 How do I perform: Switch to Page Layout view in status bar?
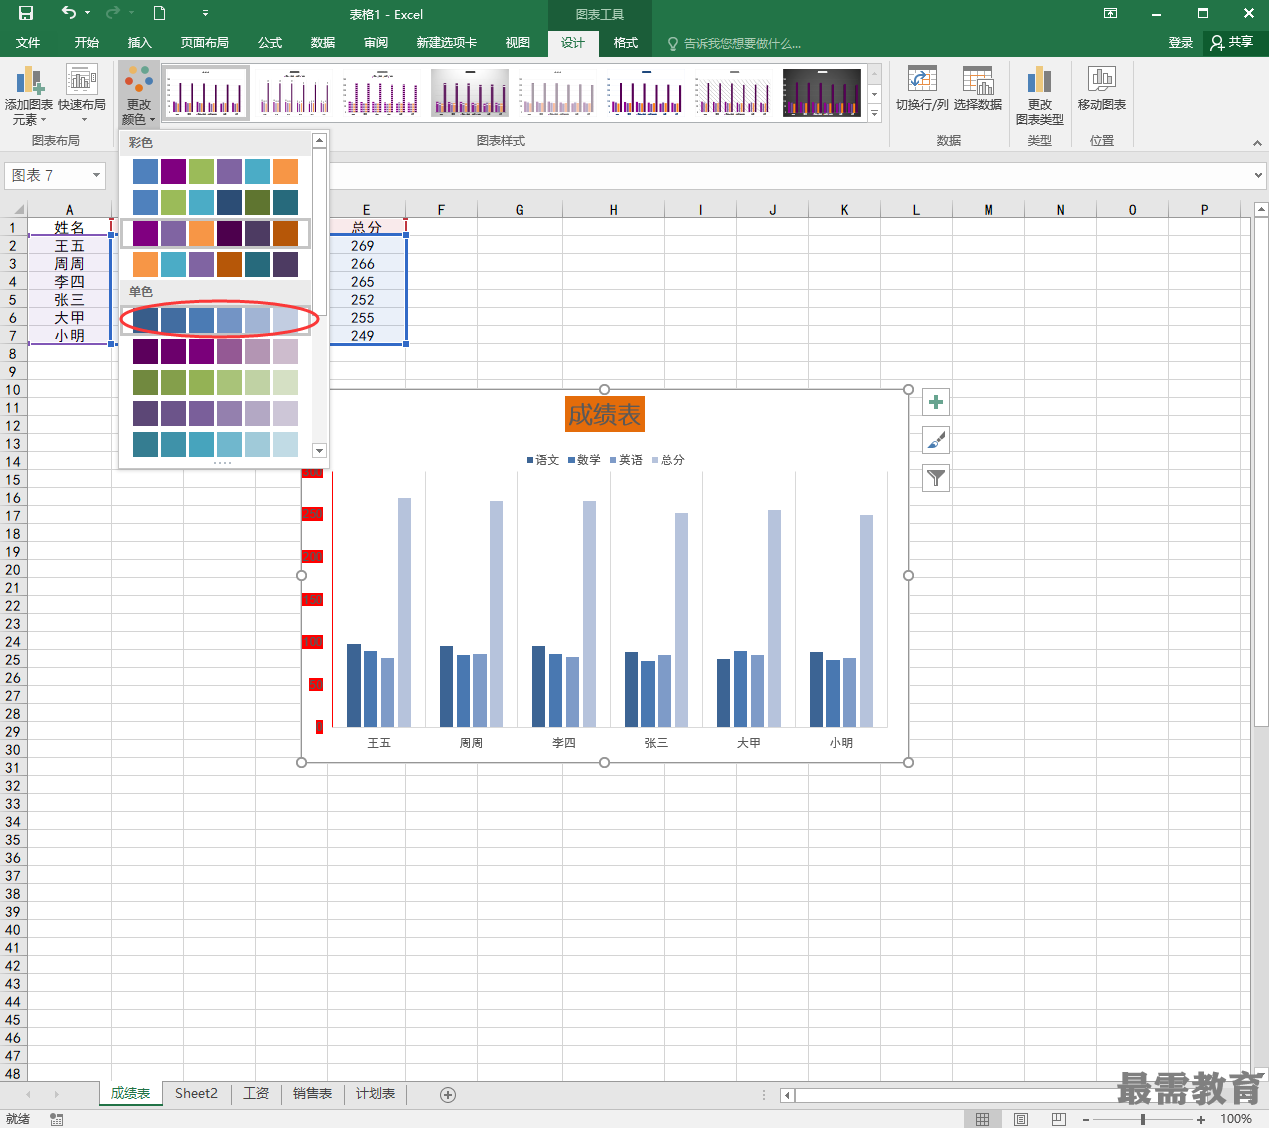pyautogui.click(x=1021, y=1119)
